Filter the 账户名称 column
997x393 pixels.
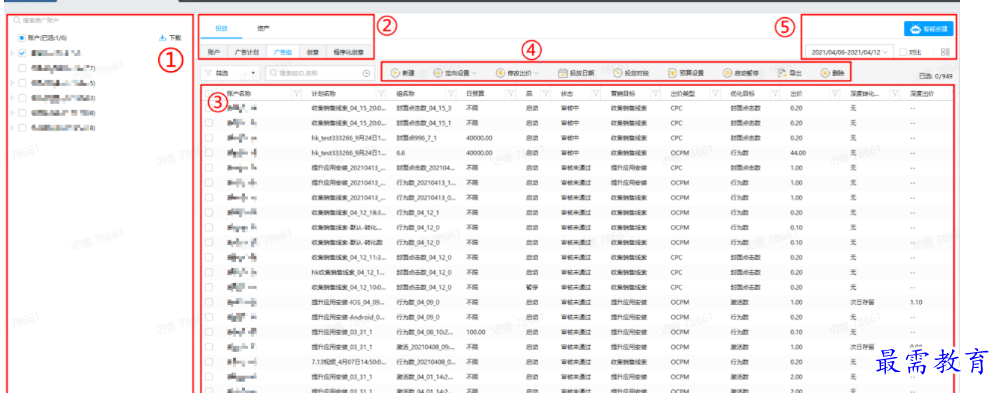(296, 93)
